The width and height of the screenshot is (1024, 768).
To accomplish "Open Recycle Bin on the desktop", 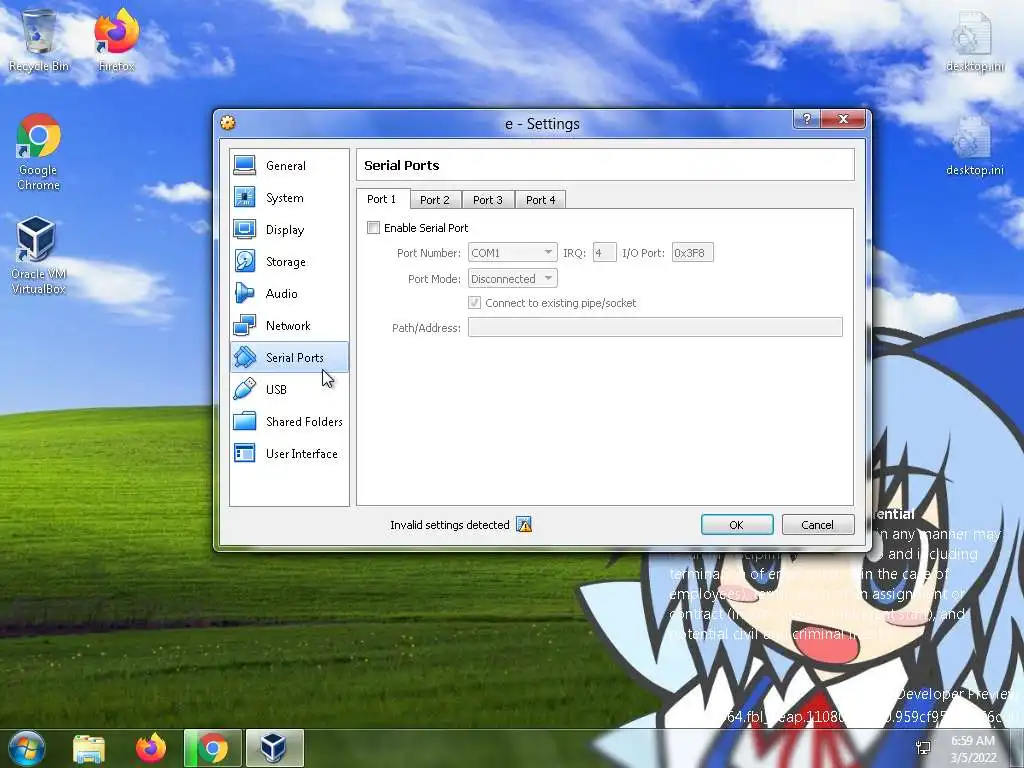I will pyautogui.click(x=39, y=40).
